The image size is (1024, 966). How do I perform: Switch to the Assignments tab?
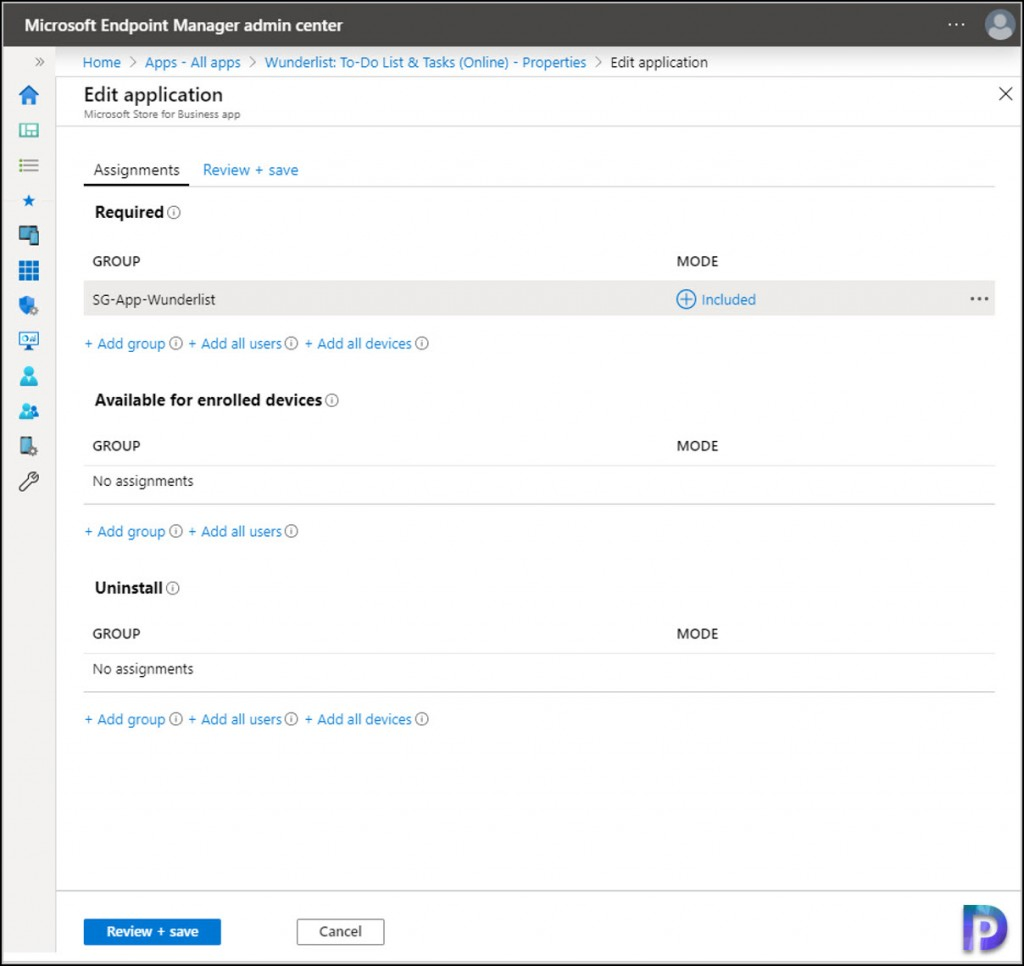pyautogui.click(x=136, y=170)
